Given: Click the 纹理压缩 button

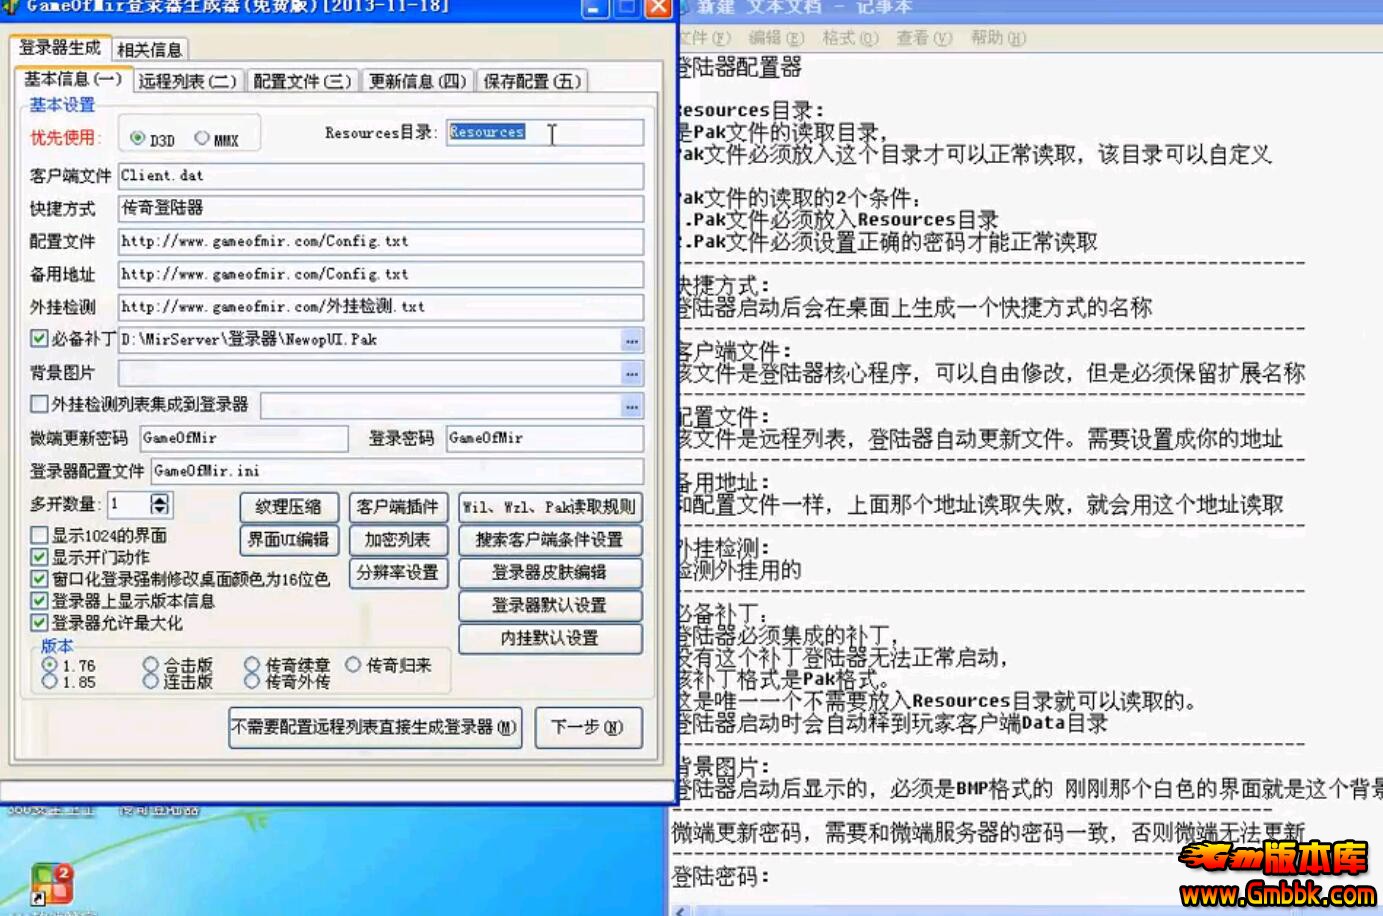Looking at the screenshot, I should (x=288, y=507).
